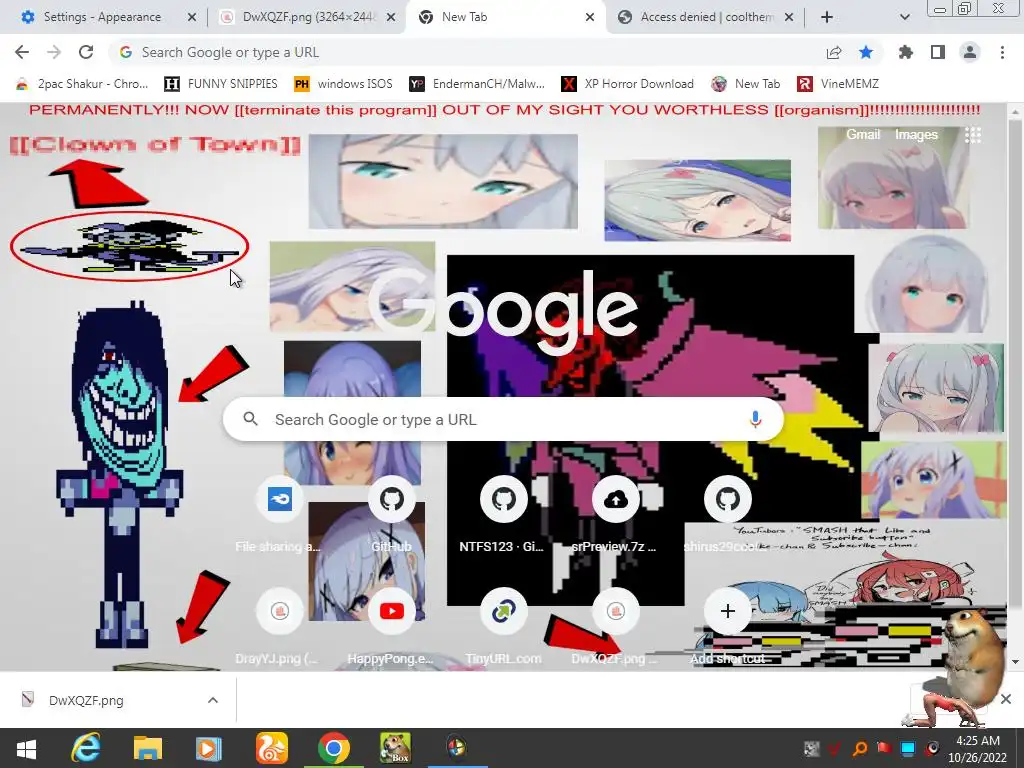Expand DwXQZF.png download options chevron
The image size is (1024, 768).
coord(213,700)
